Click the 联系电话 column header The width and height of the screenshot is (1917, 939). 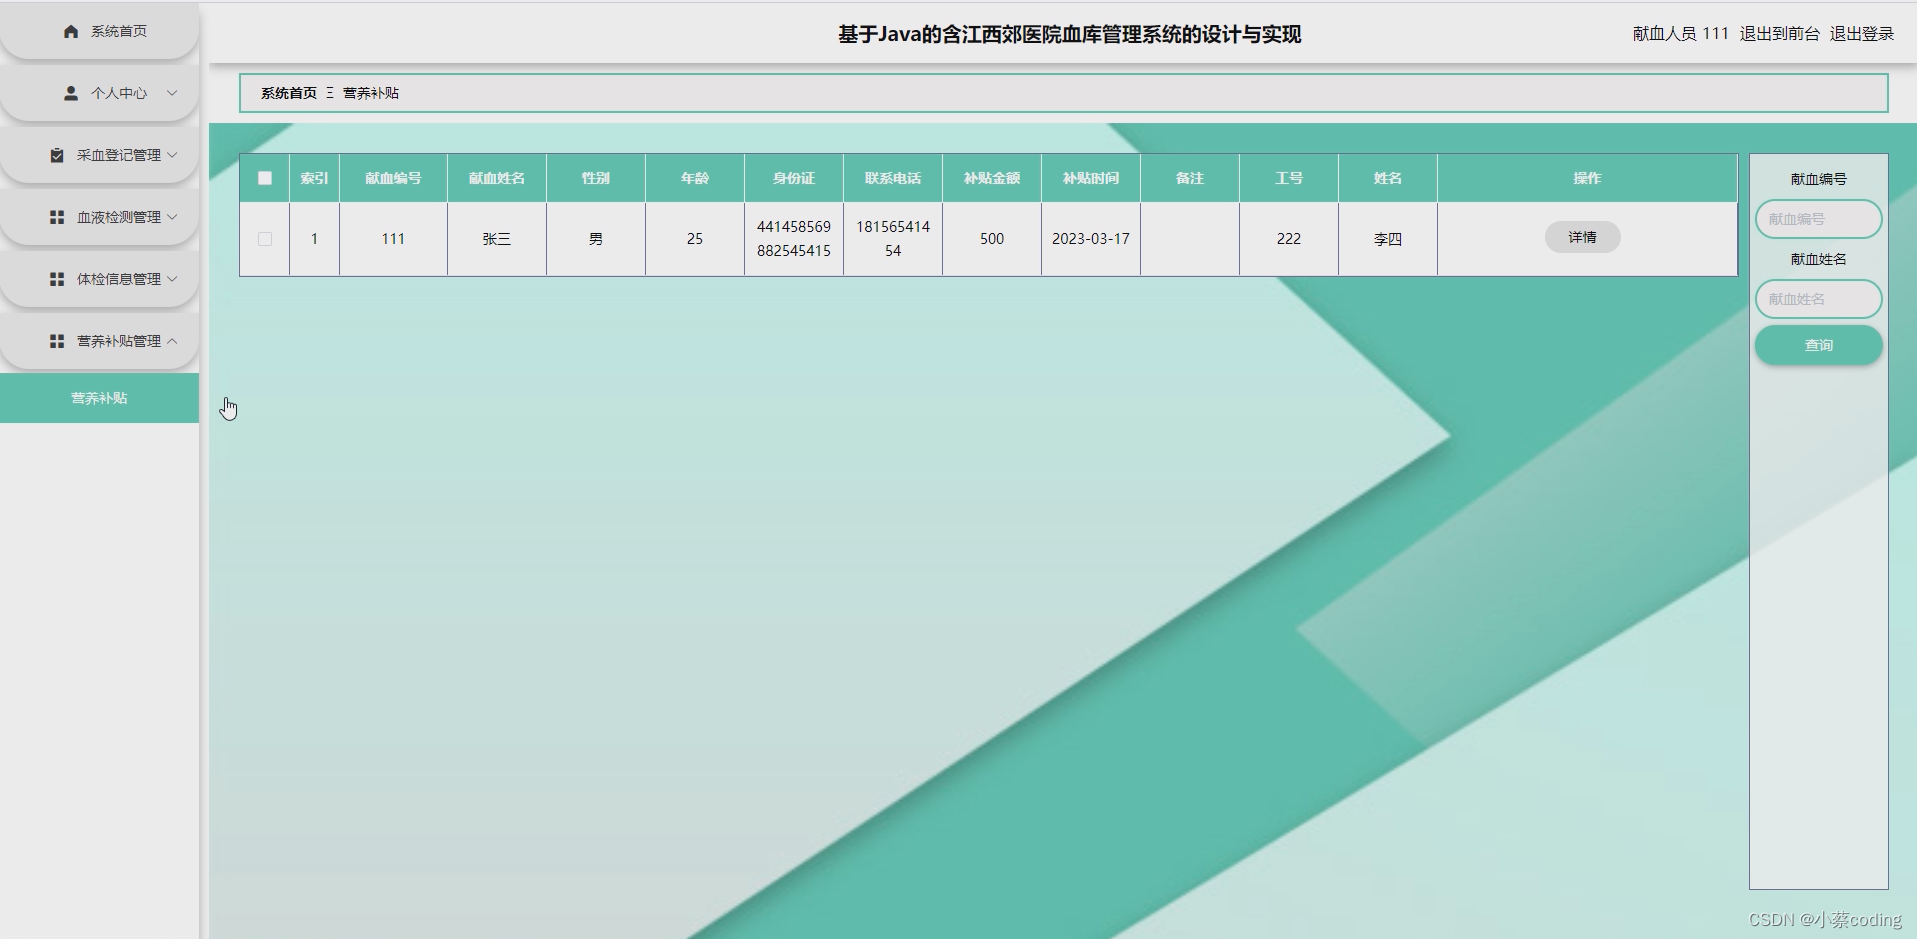click(893, 178)
